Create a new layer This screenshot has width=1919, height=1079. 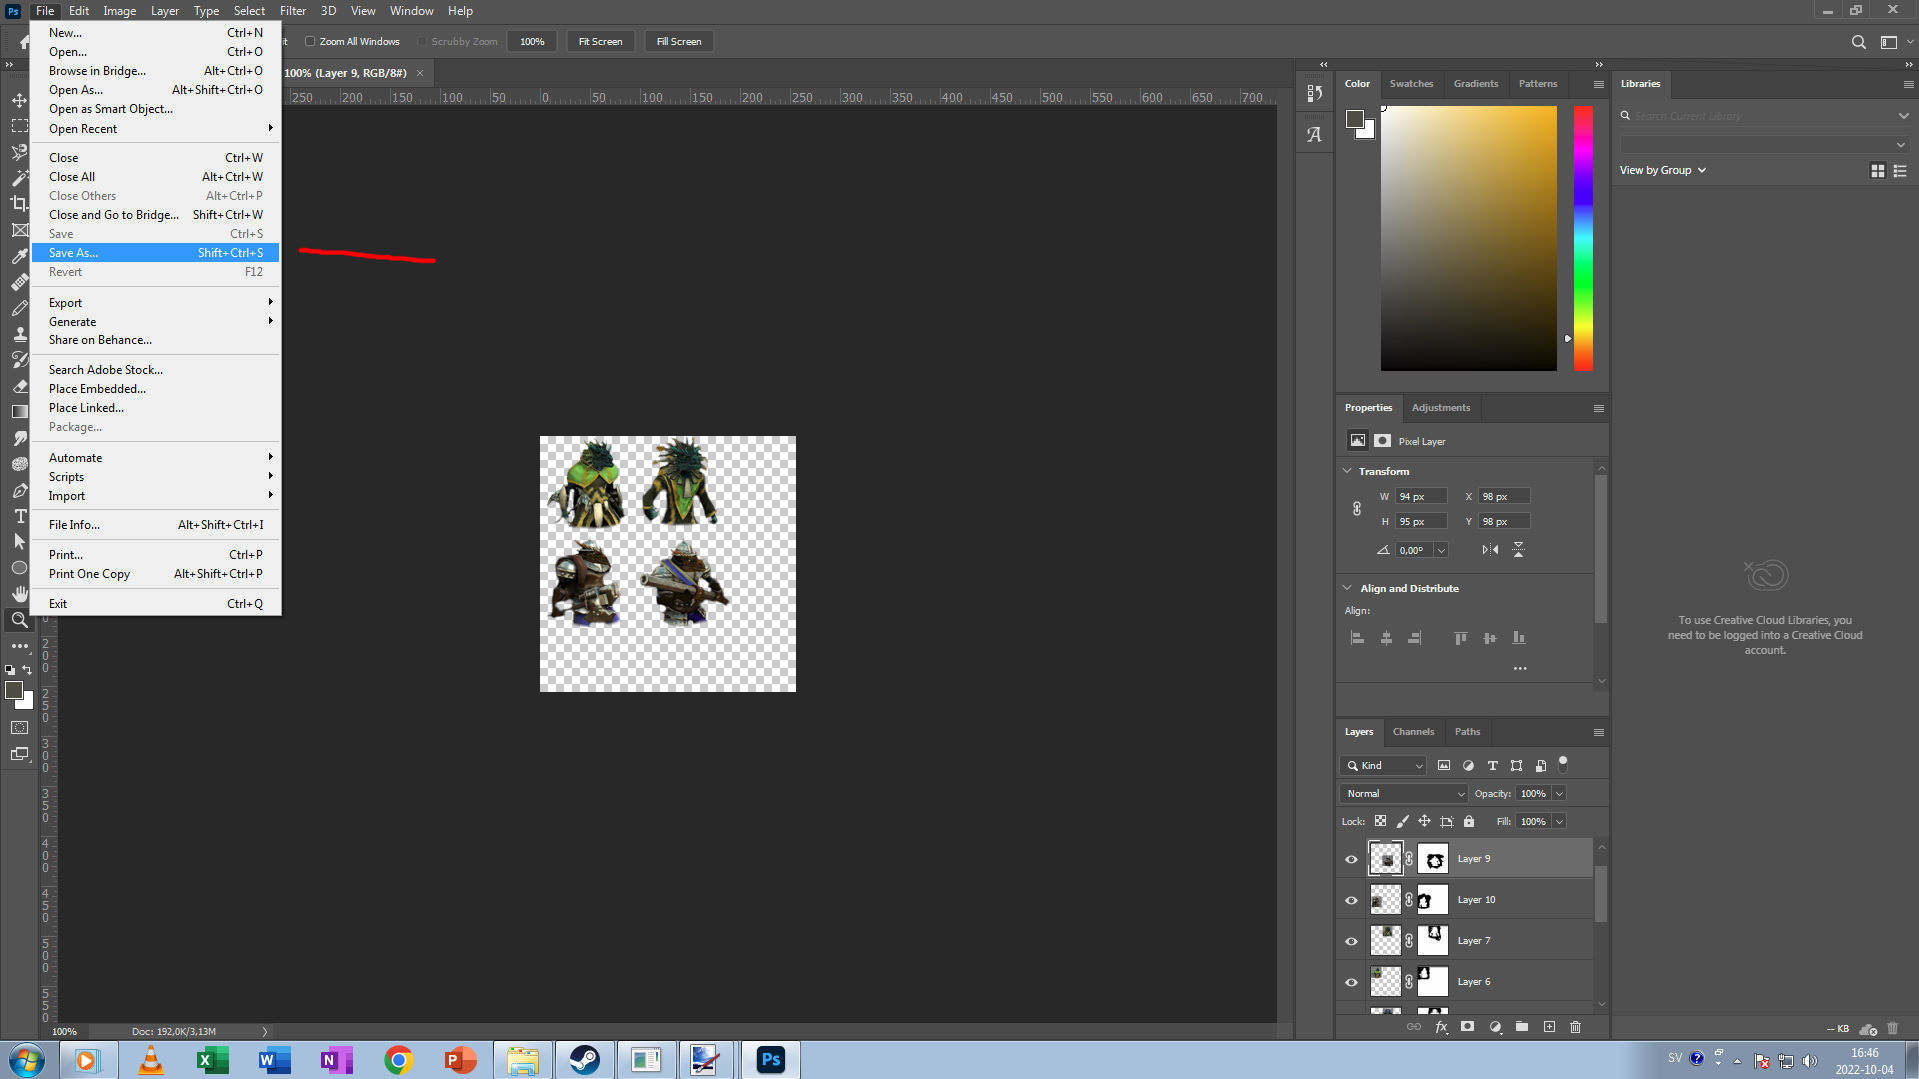click(x=1549, y=1027)
